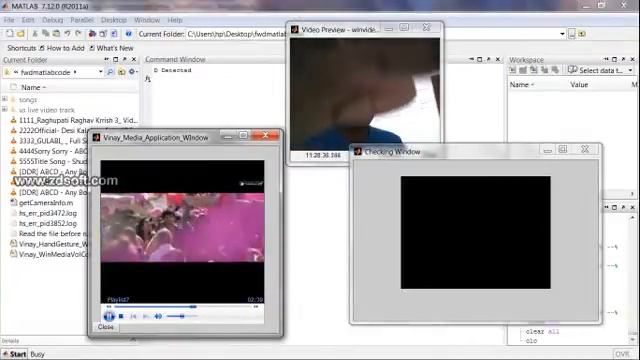Click the black display in Checking Window
Screen dimensions: 640x360
[476, 232]
